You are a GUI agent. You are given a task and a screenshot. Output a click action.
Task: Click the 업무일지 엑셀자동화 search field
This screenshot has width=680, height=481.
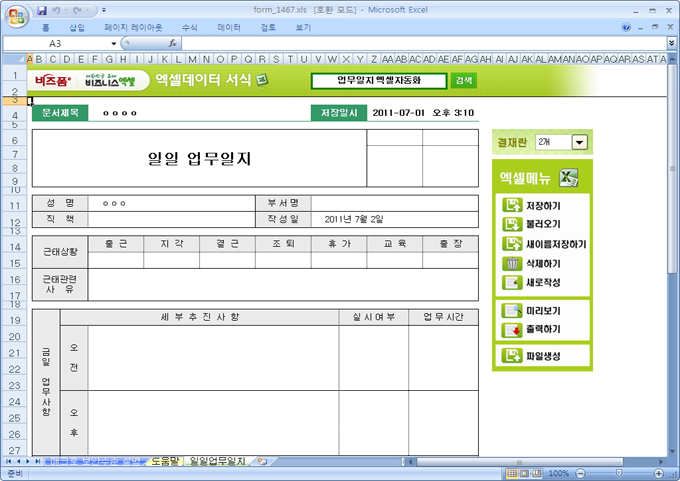click(x=378, y=80)
